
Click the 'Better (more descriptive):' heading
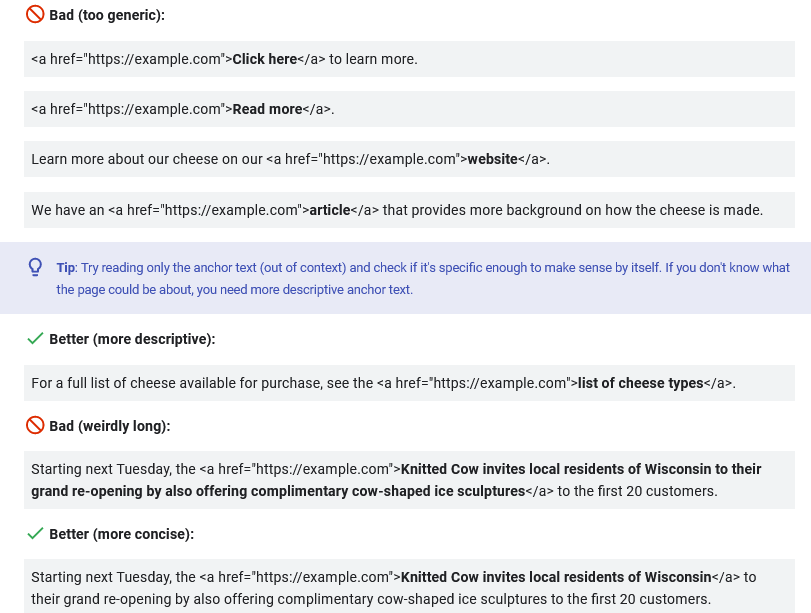(132, 339)
